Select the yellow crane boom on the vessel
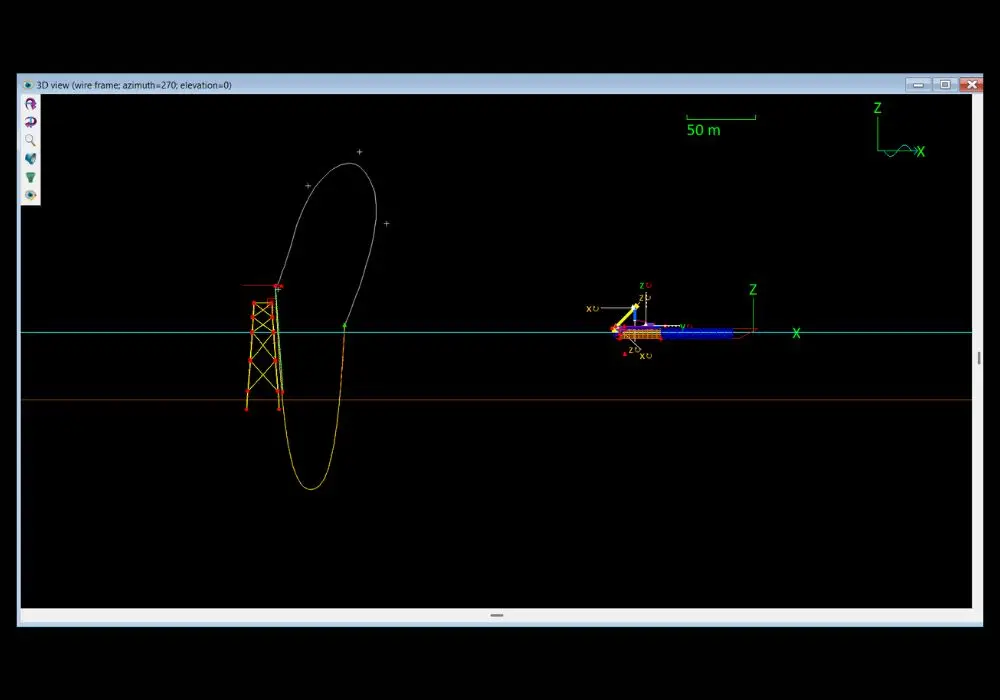The image size is (1000, 700). [x=626, y=317]
